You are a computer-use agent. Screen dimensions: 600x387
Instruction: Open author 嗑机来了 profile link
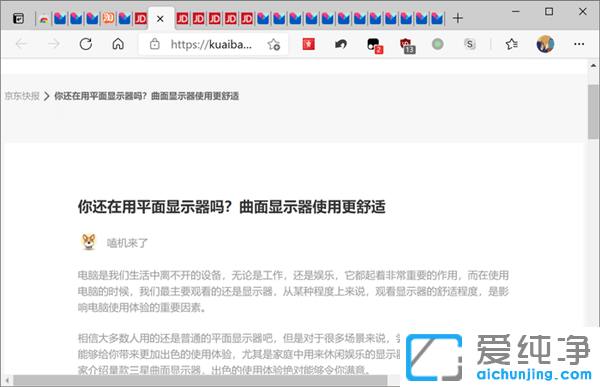click(127, 243)
